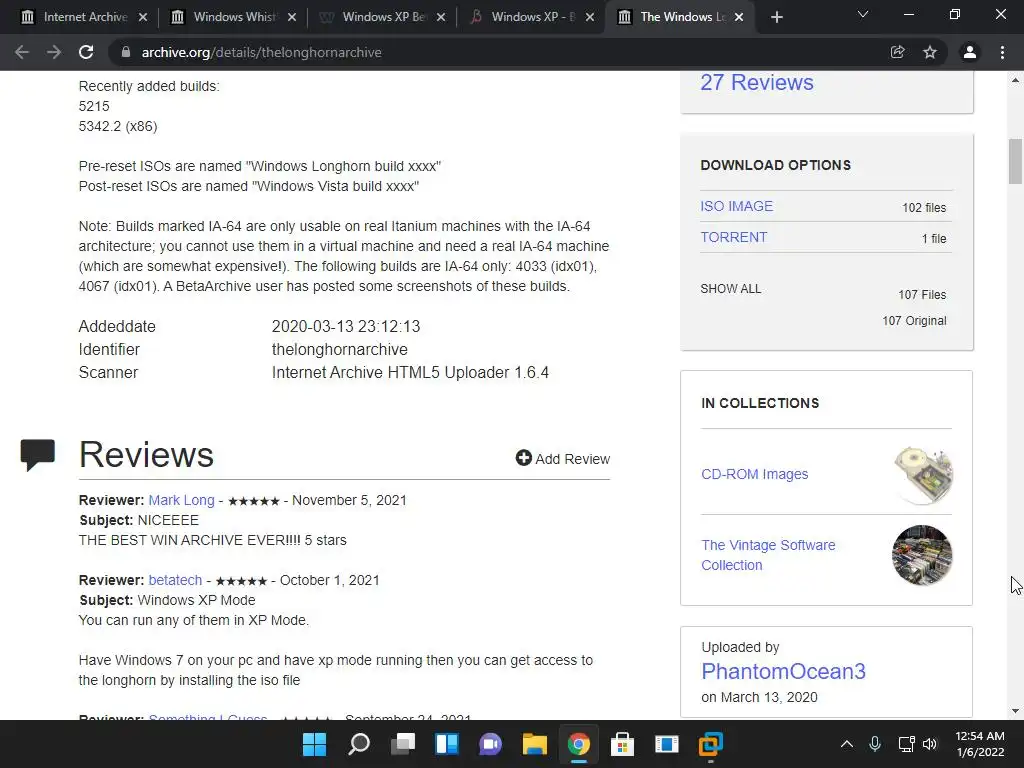
Task: Open the Chrome profile icon
Action: click(970, 52)
